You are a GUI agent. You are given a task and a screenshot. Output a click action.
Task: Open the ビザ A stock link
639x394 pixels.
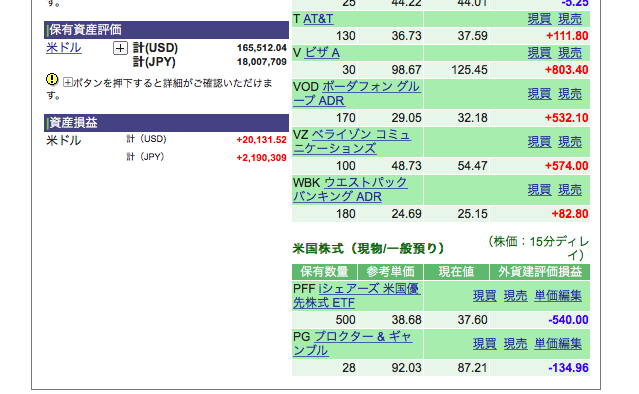[x=322, y=53]
